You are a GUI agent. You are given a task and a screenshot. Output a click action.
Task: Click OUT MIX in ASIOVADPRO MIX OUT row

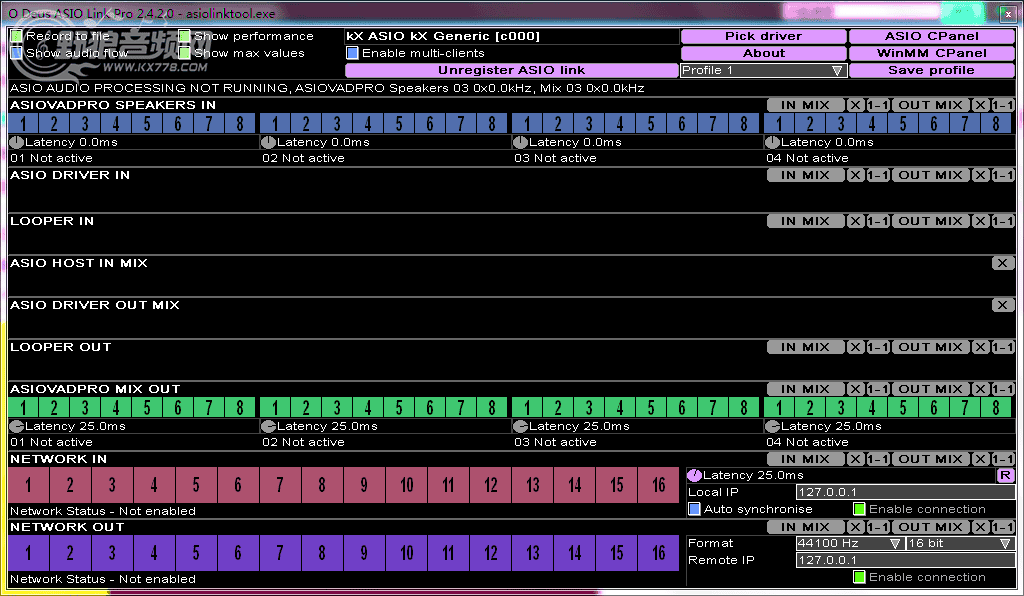pyautogui.click(x=931, y=389)
